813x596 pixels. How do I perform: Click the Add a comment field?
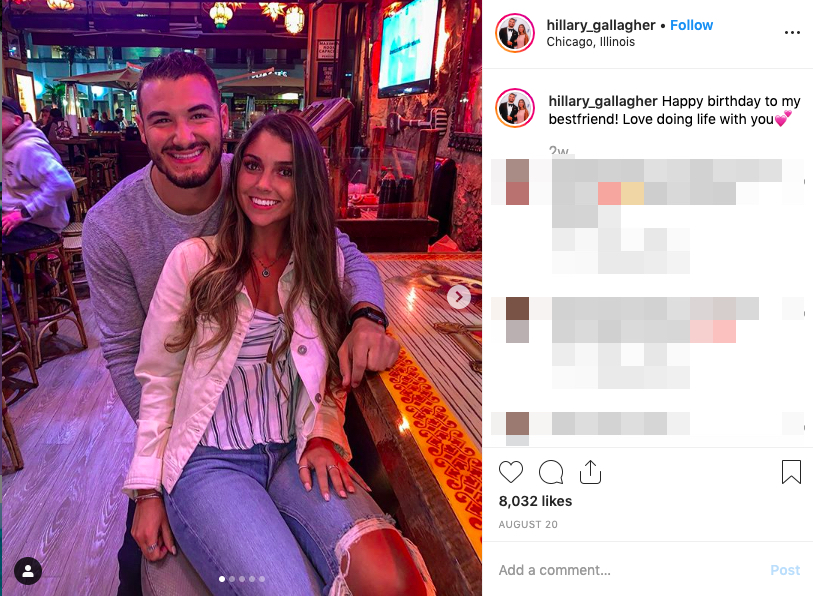pyautogui.click(x=627, y=570)
